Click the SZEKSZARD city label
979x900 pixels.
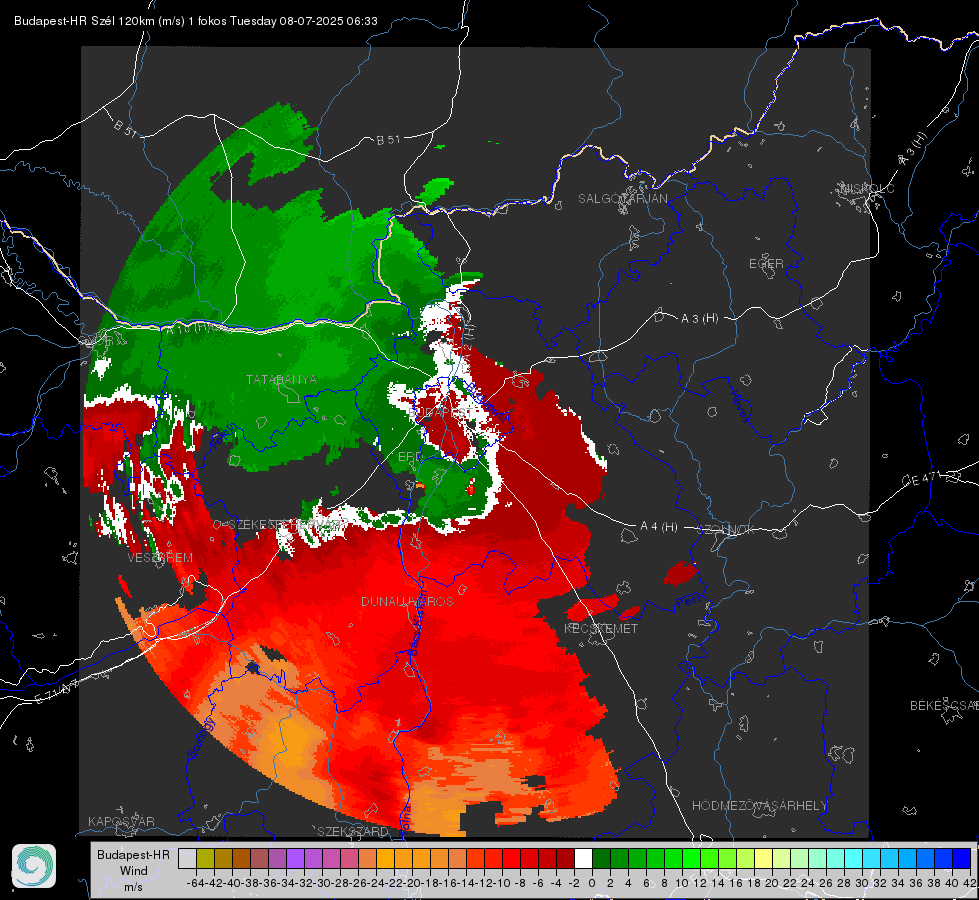coord(353,831)
